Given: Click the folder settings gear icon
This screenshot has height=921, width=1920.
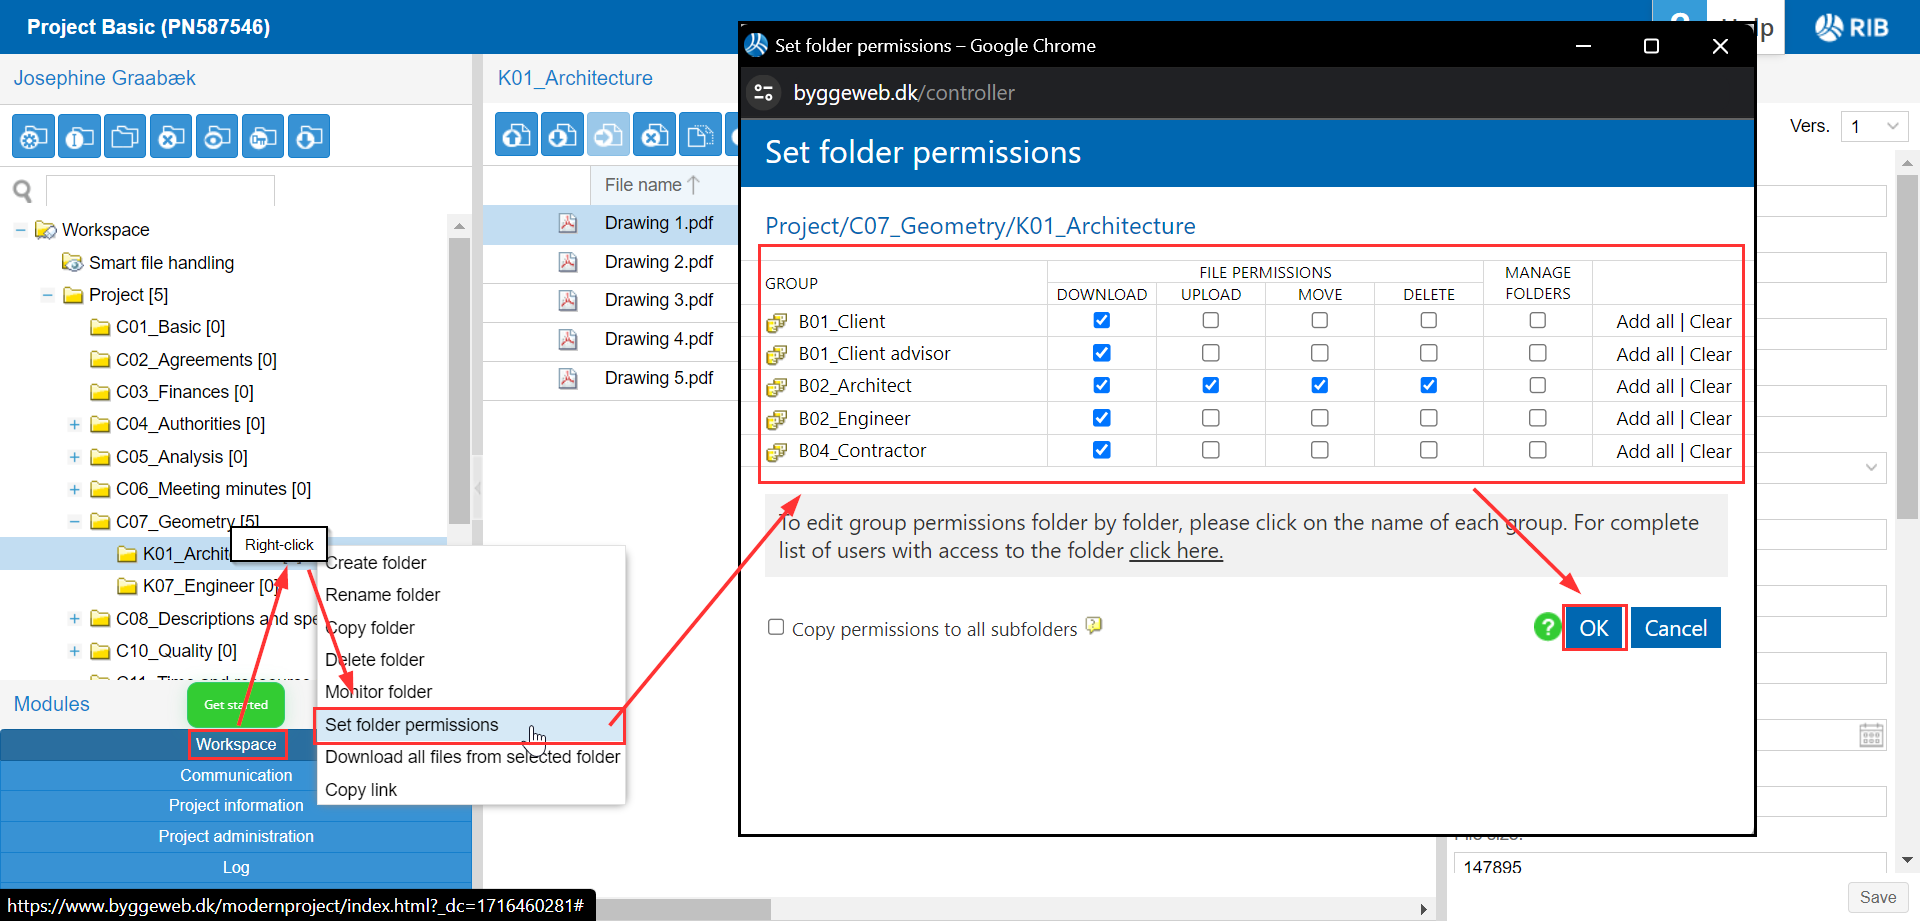Looking at the screenshot, I should 33,137.
